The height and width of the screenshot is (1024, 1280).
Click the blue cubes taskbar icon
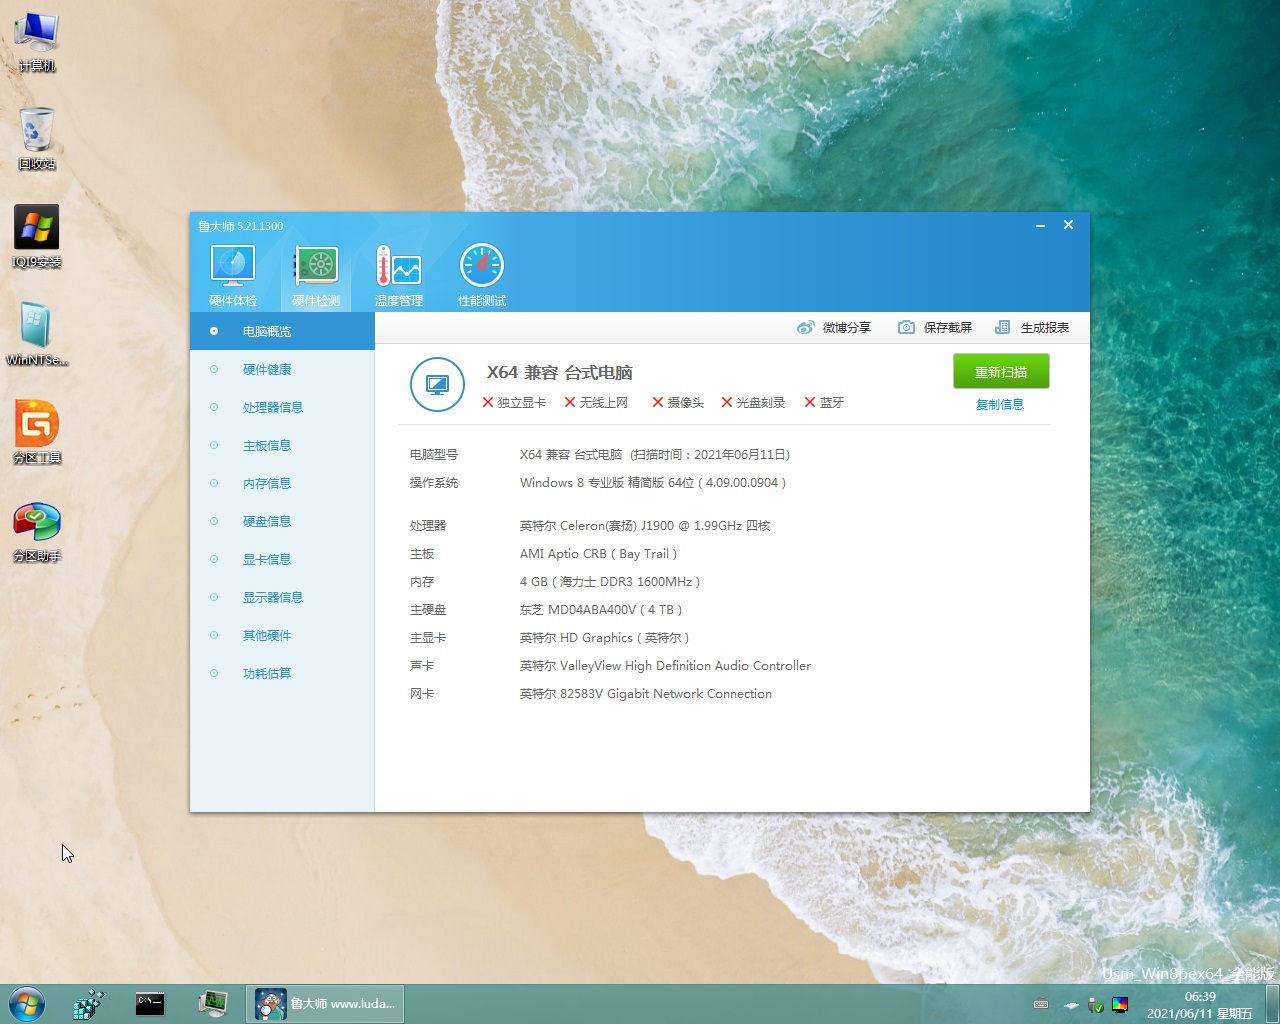click(x=89, y=1004)
